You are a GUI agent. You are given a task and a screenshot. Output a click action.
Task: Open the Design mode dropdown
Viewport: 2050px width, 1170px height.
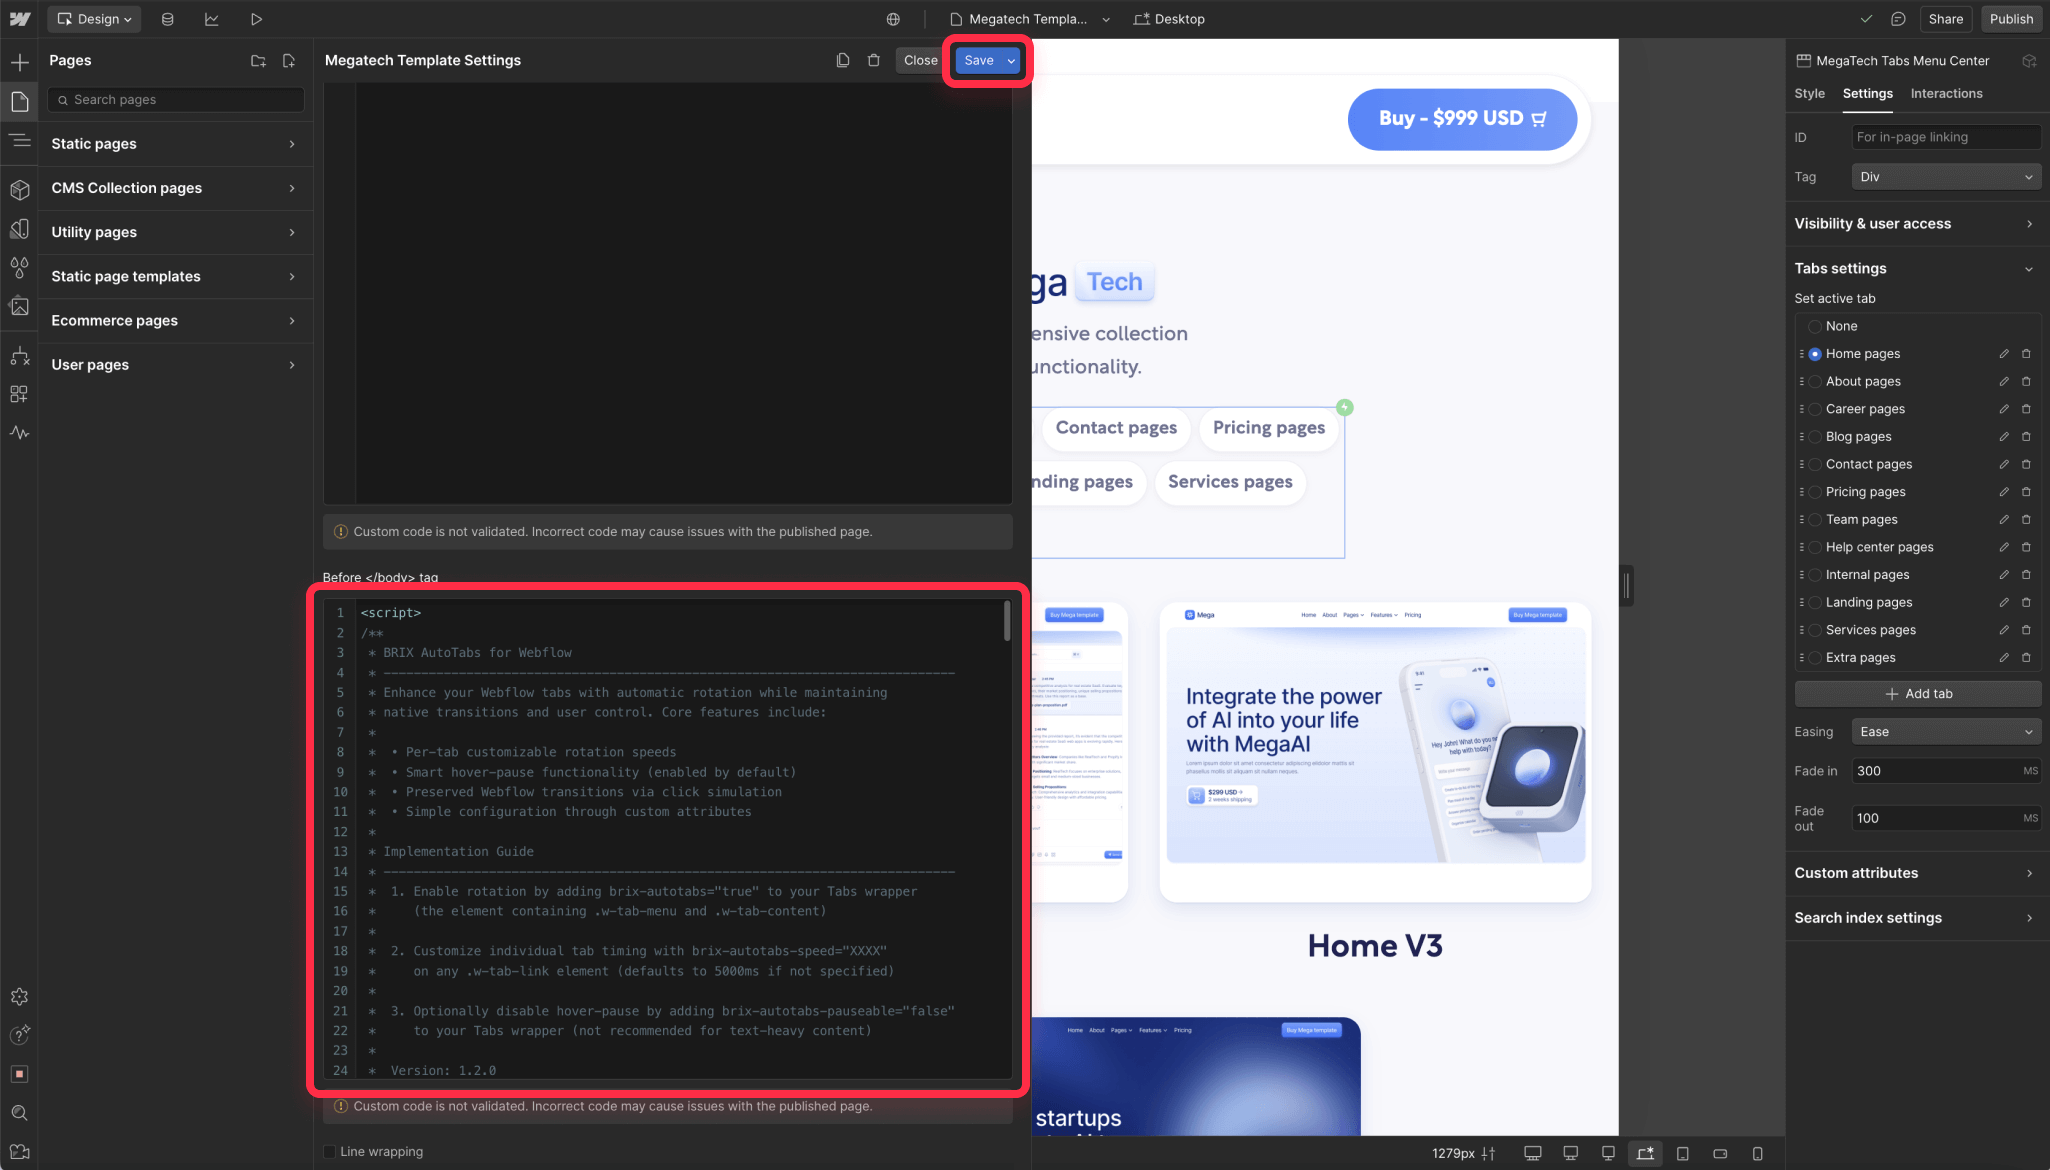tap(94, 19)
